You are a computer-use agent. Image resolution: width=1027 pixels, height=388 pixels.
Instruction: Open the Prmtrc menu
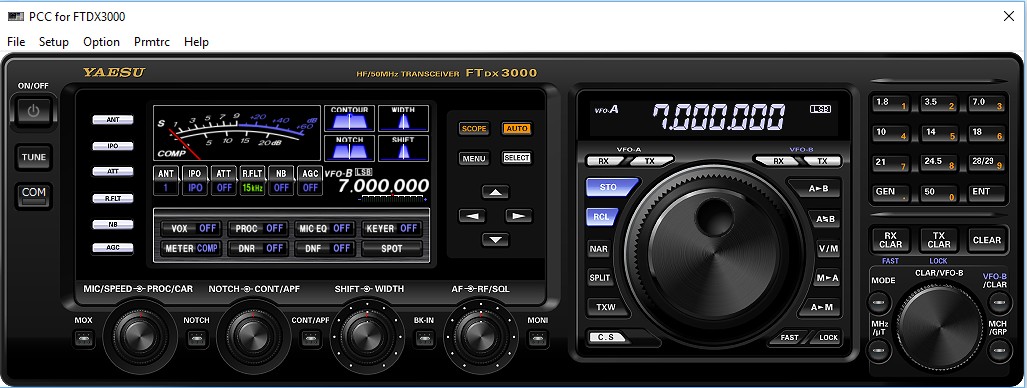[x=152, y=42]
